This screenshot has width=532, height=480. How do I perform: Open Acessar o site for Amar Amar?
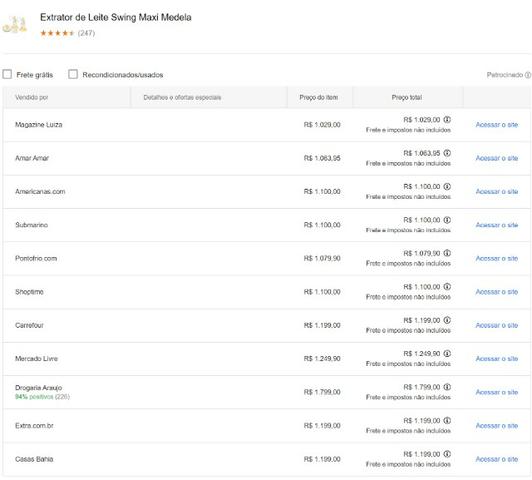click(x=497, y=158)
